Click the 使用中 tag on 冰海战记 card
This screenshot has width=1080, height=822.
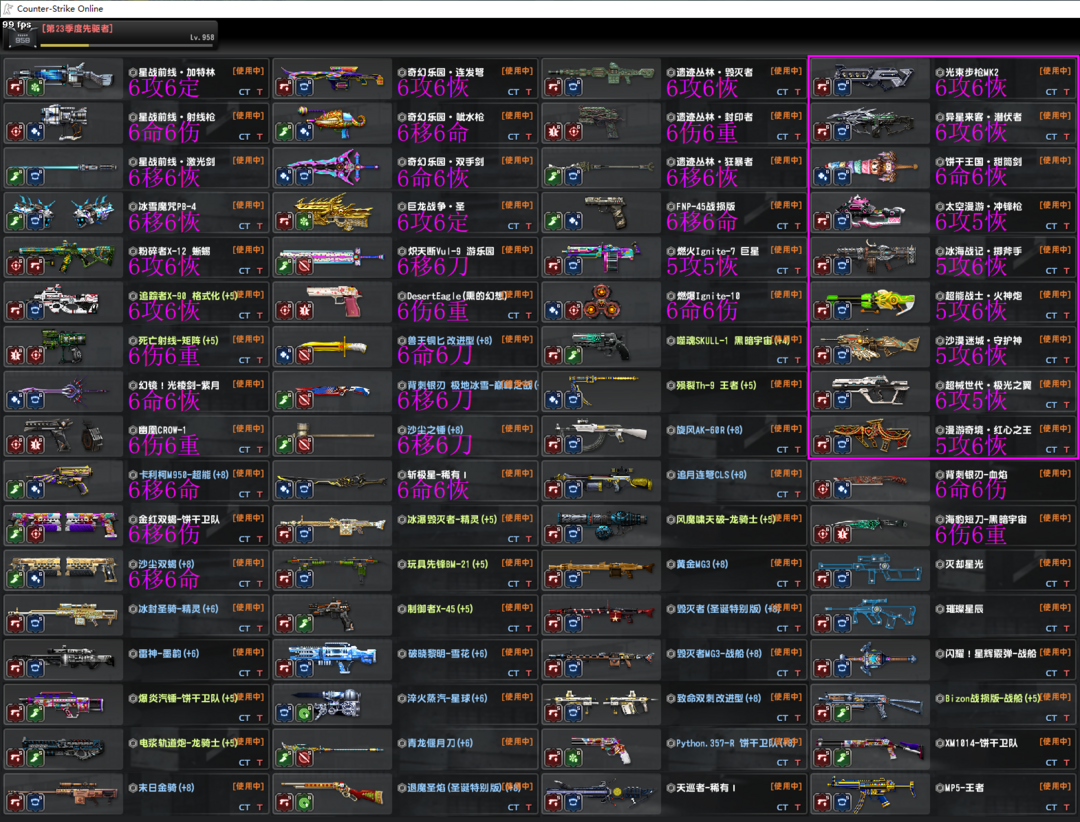[x=1055, y=250]
